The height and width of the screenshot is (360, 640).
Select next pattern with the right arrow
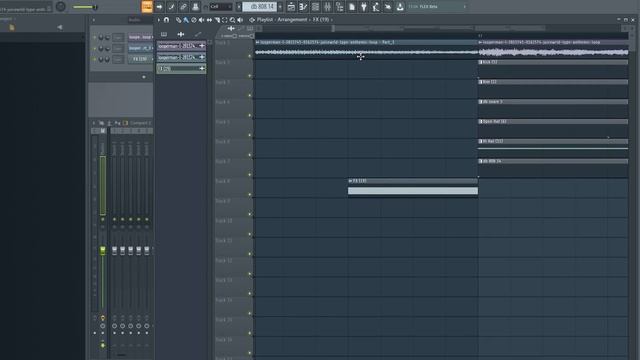click(x=280, y=7)
